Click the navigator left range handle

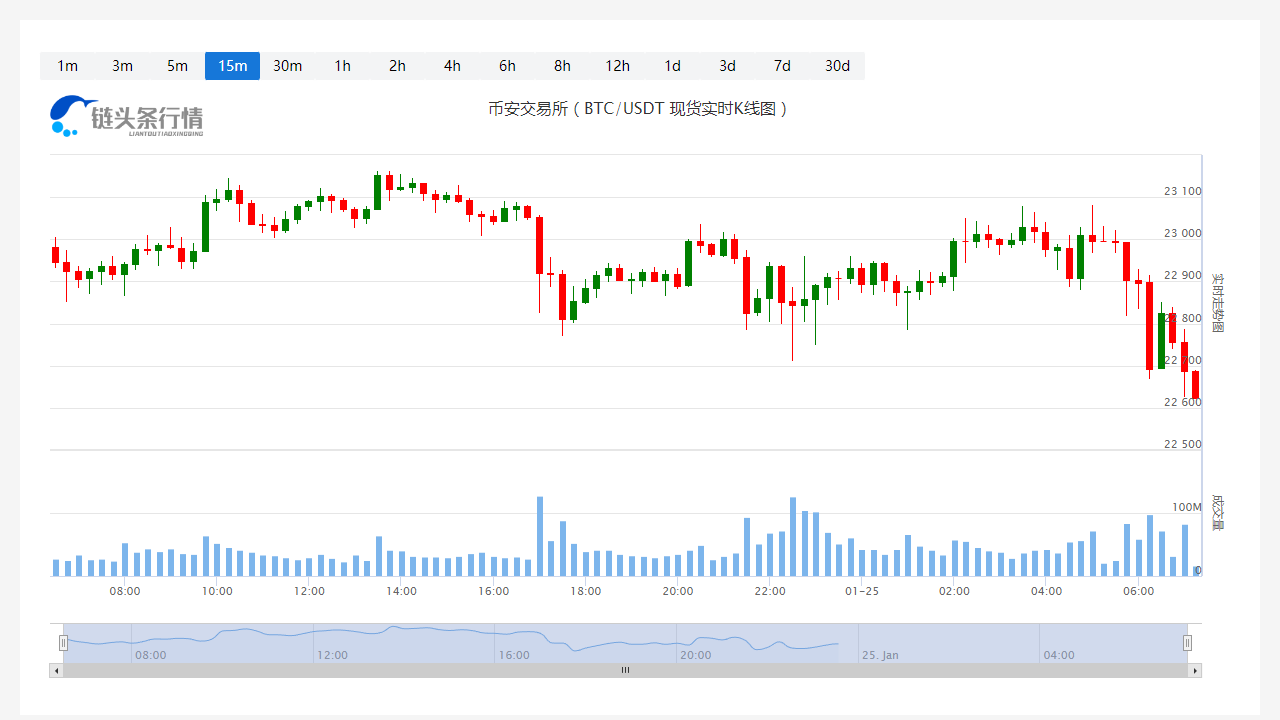(x=63, y=643)
